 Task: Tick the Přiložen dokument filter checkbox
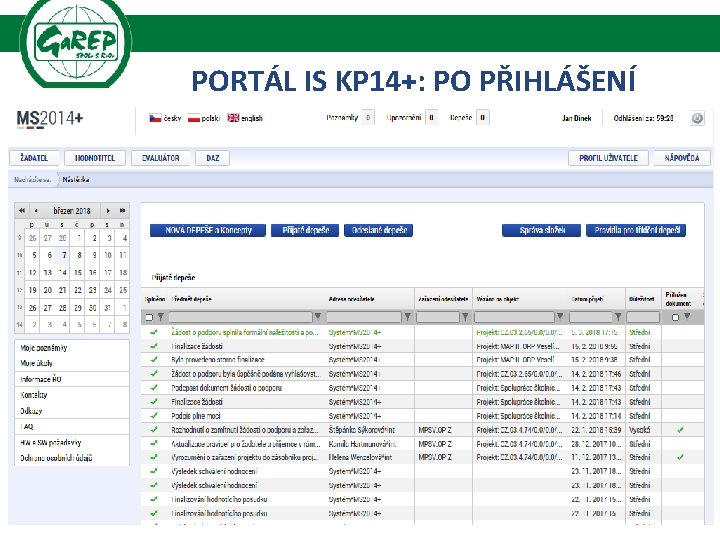(x=675, y=317)
